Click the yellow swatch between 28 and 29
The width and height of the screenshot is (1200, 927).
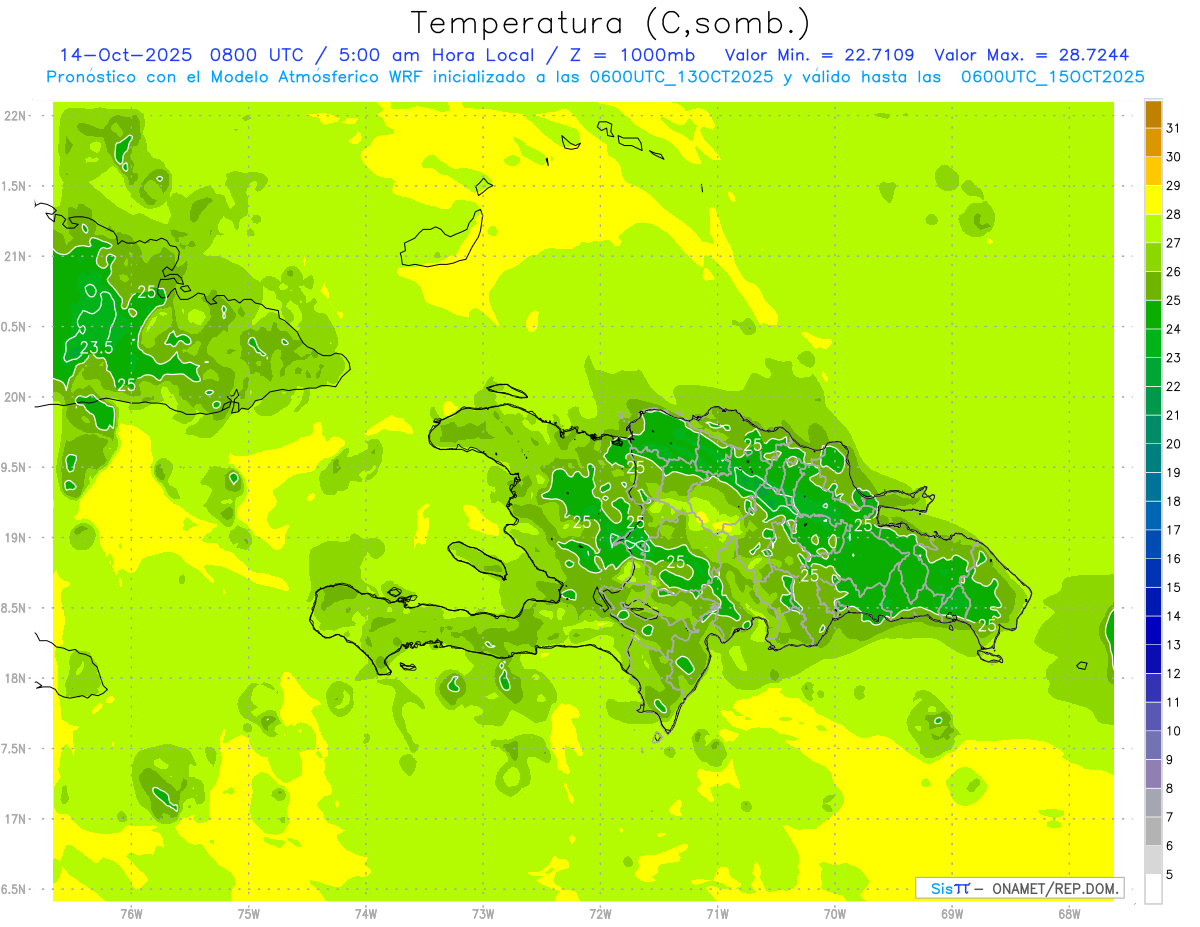(1153, 200)
